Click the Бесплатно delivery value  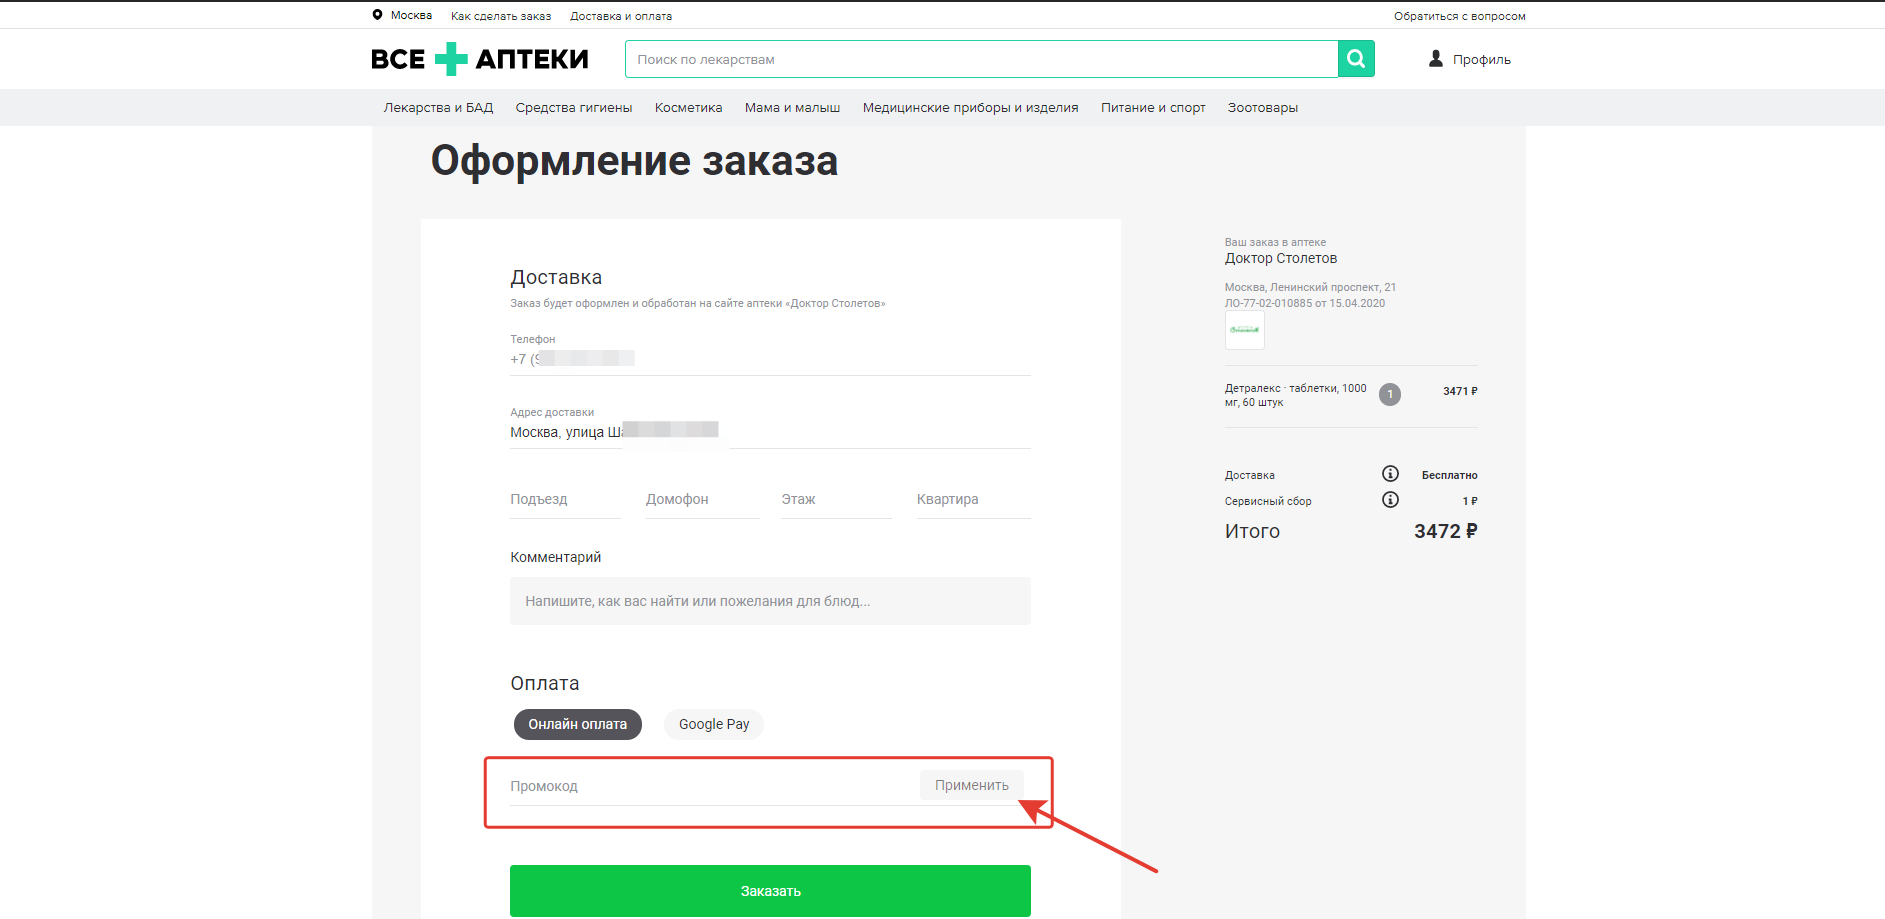click(1450, 475)
